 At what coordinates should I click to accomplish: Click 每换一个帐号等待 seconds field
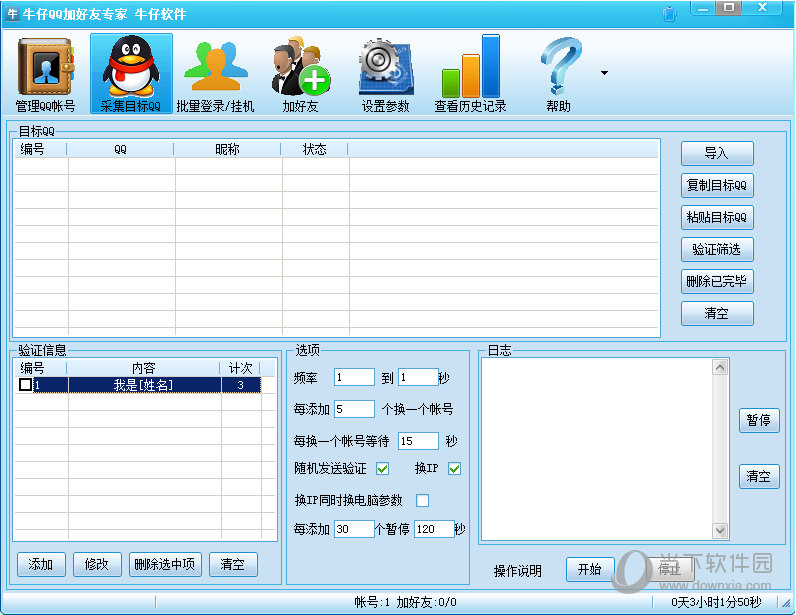click(x=418, y=441)
